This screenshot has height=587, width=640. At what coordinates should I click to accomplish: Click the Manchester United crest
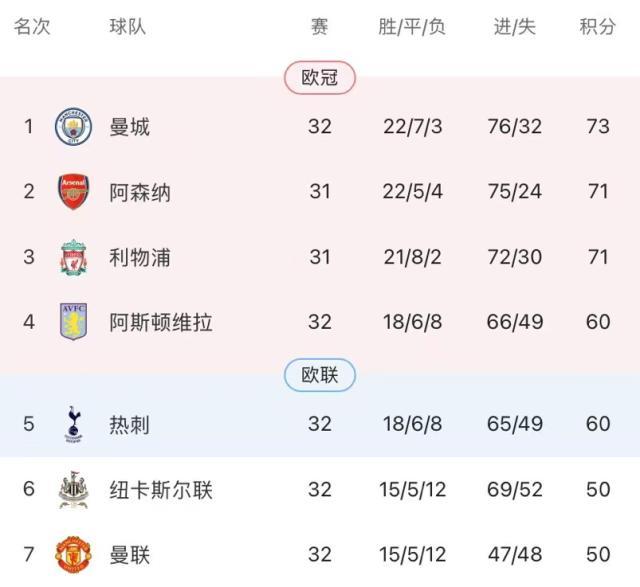[73, 555]
